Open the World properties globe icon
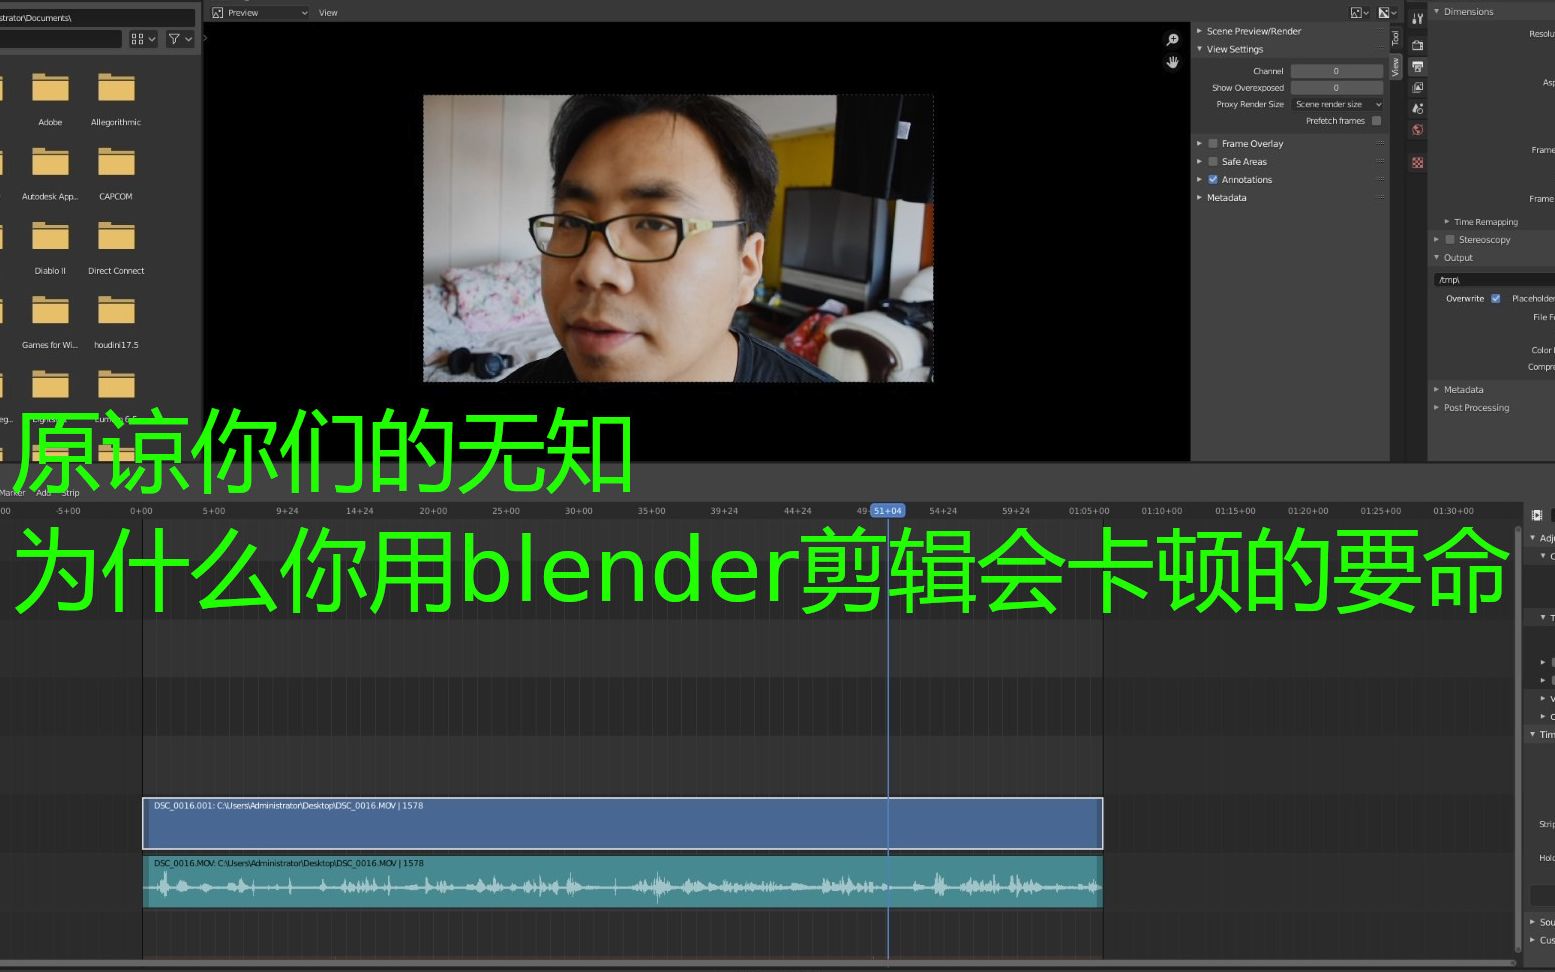Viewport: 1555px width, 972px height. coord(1417,130)
